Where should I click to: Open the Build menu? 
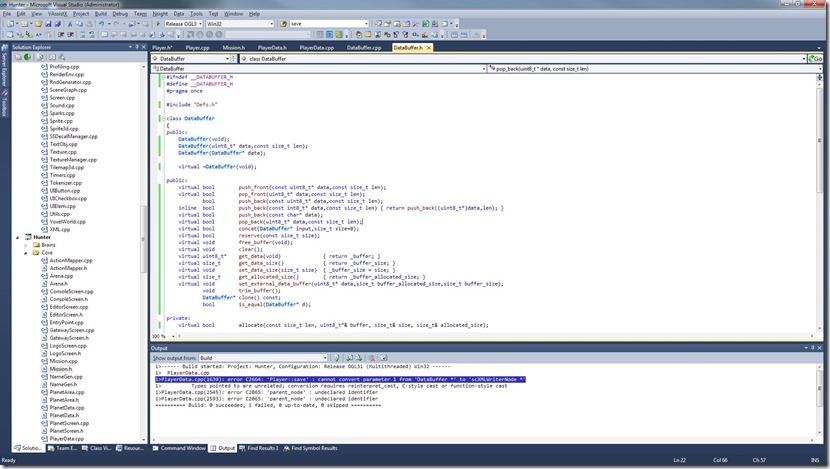click(101, 14)
